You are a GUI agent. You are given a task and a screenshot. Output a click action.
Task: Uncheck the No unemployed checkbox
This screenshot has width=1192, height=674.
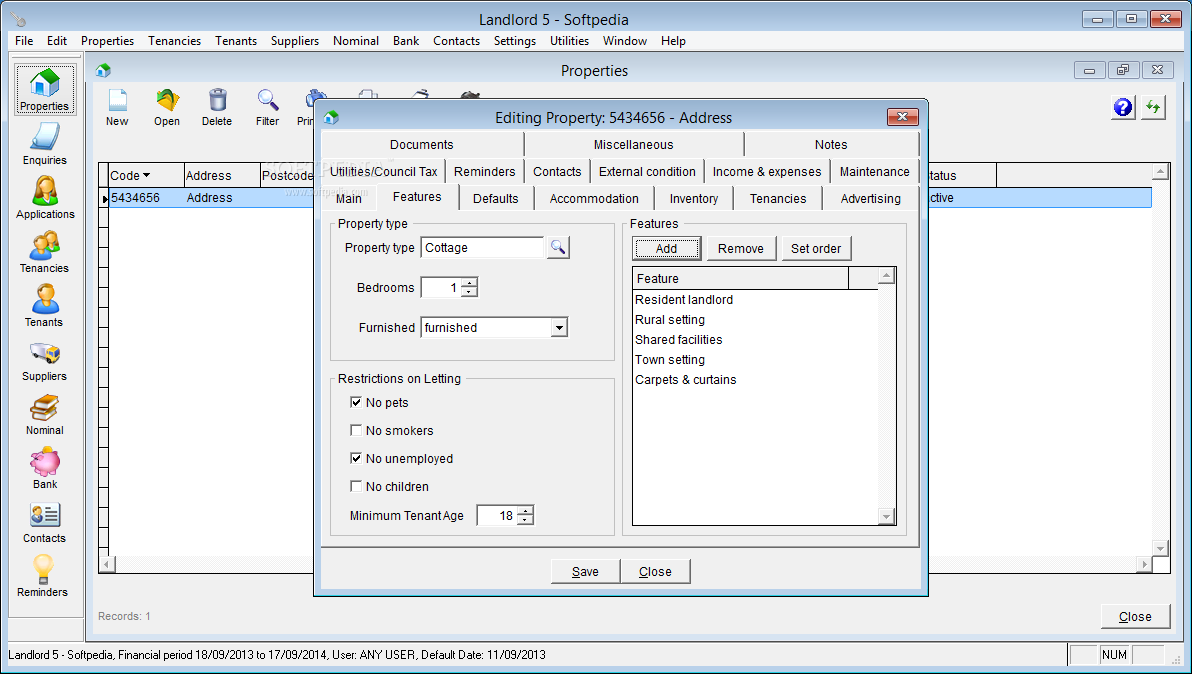pos(356,458)
